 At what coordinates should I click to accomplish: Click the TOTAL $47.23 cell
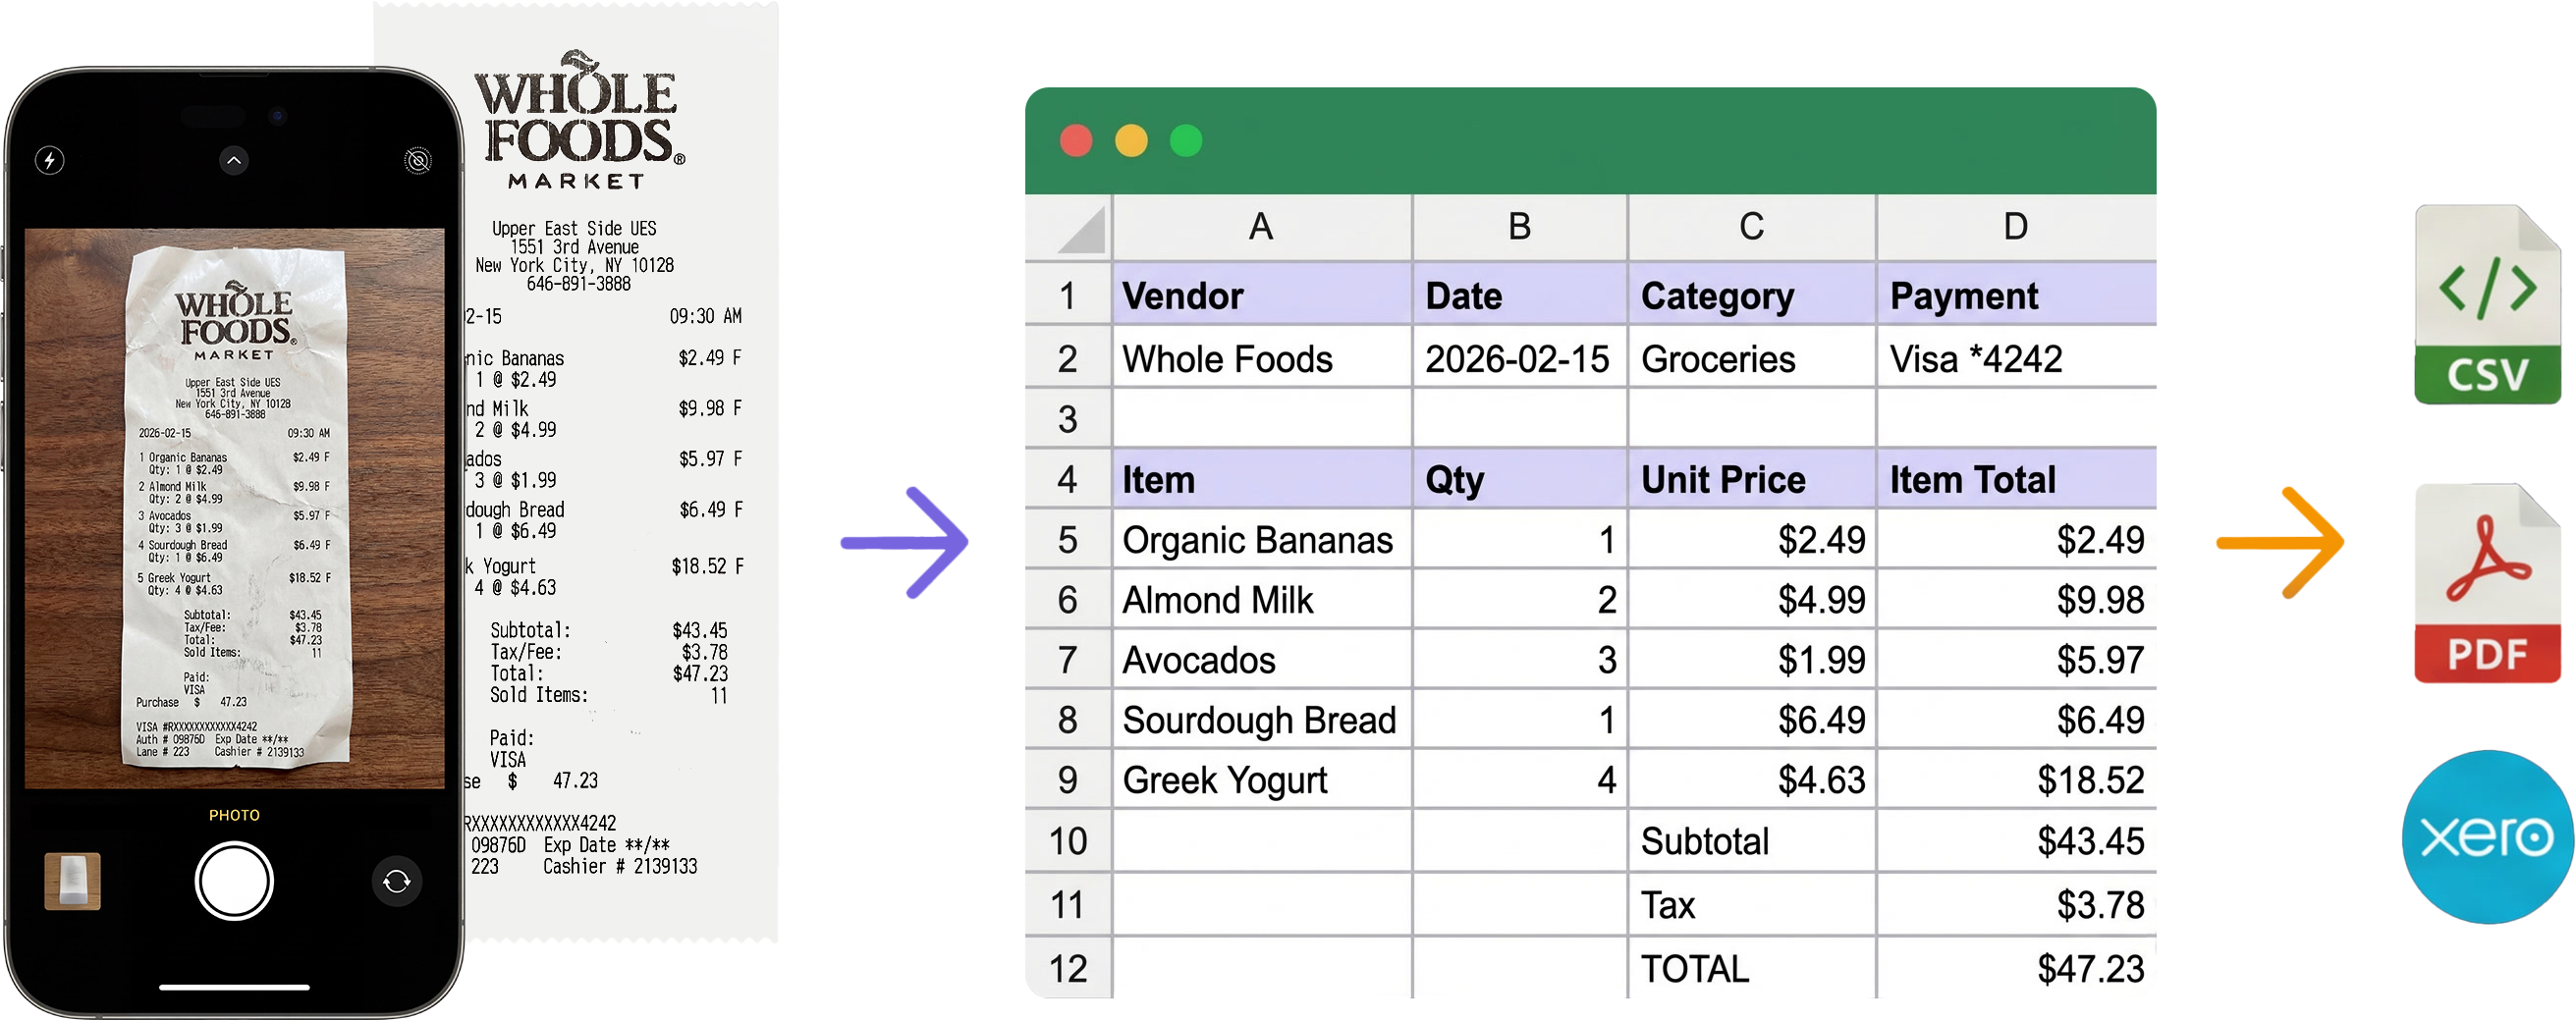point(2015,968)
